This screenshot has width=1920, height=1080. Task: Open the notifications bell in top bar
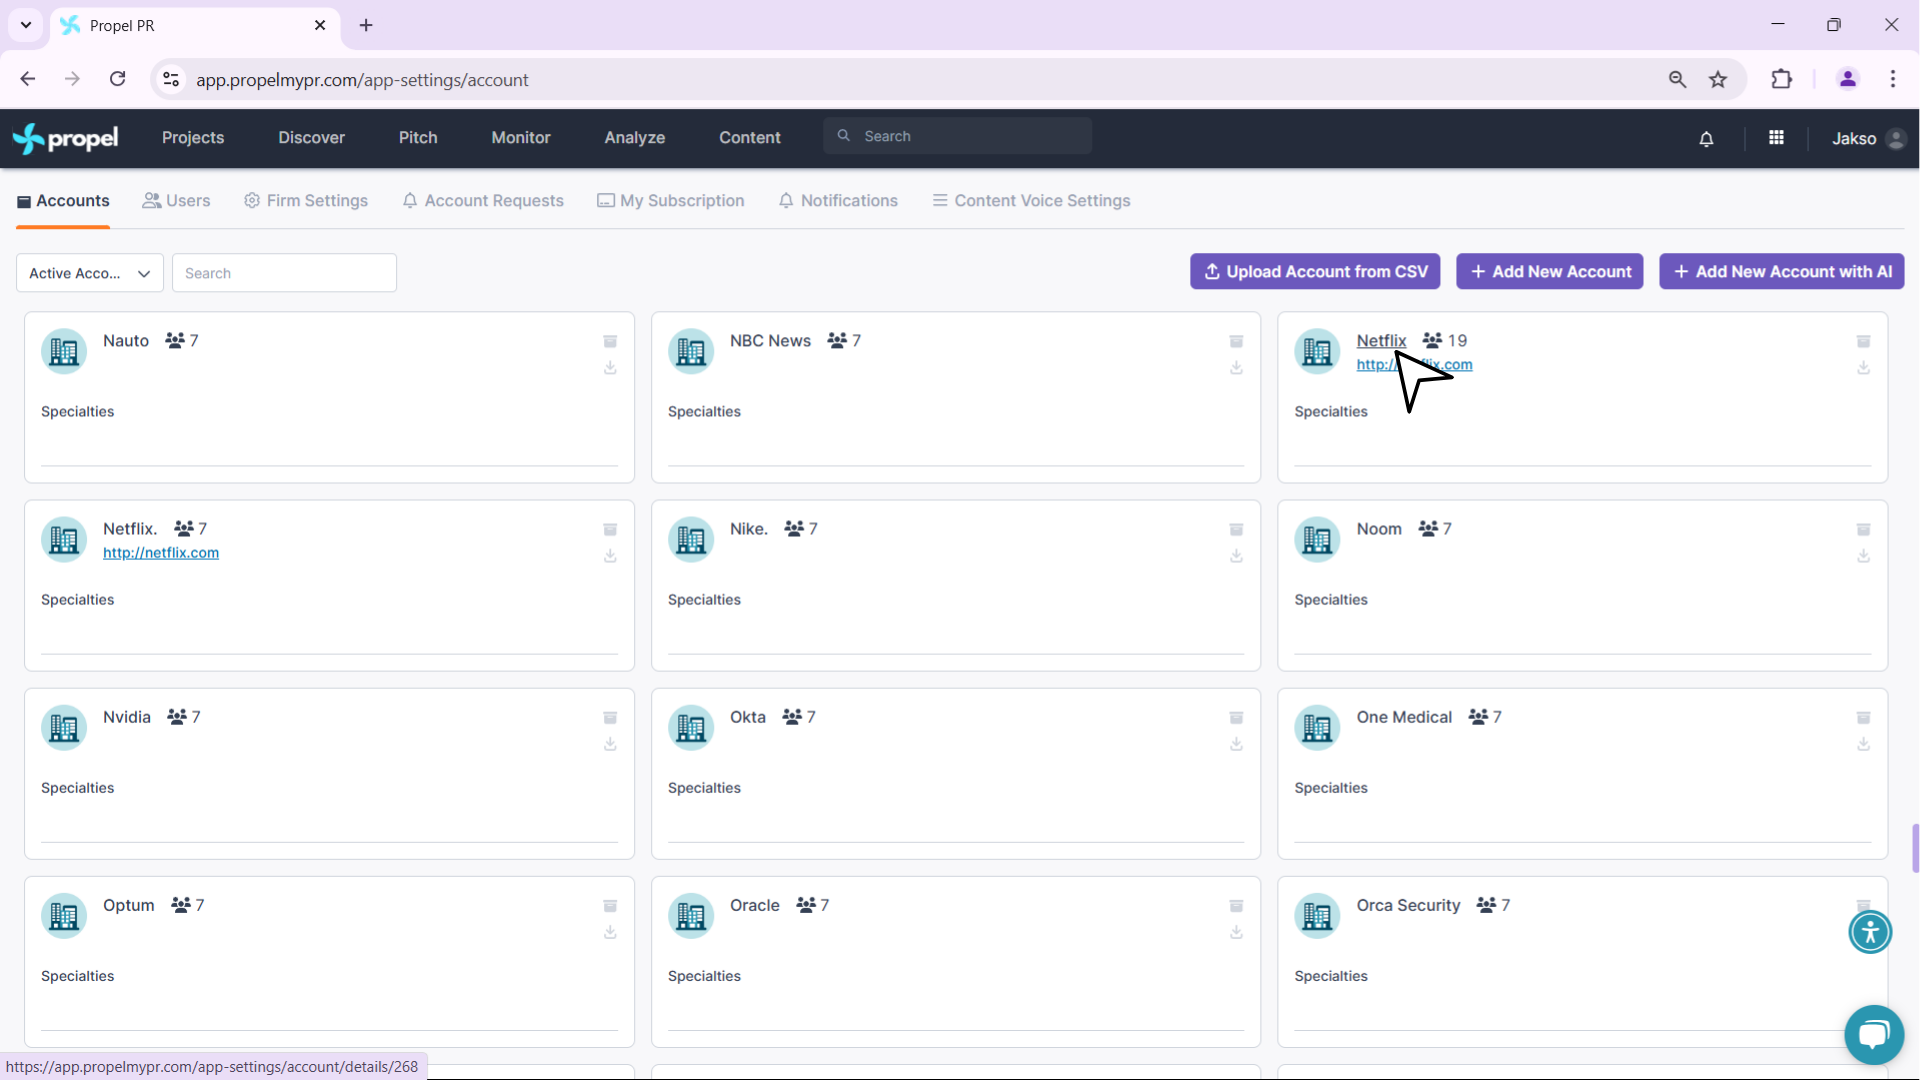point(1706,139)
